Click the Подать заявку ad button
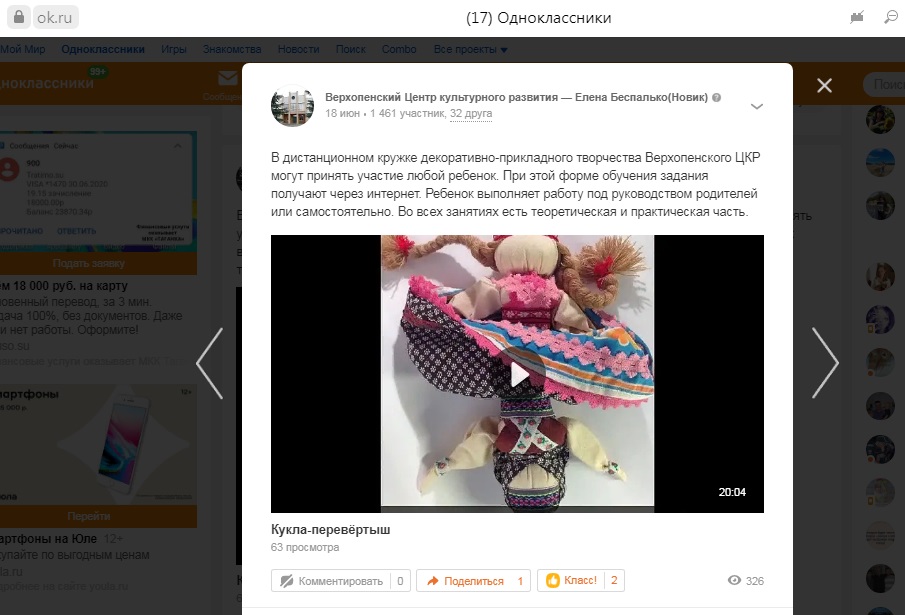 (88, 263)
